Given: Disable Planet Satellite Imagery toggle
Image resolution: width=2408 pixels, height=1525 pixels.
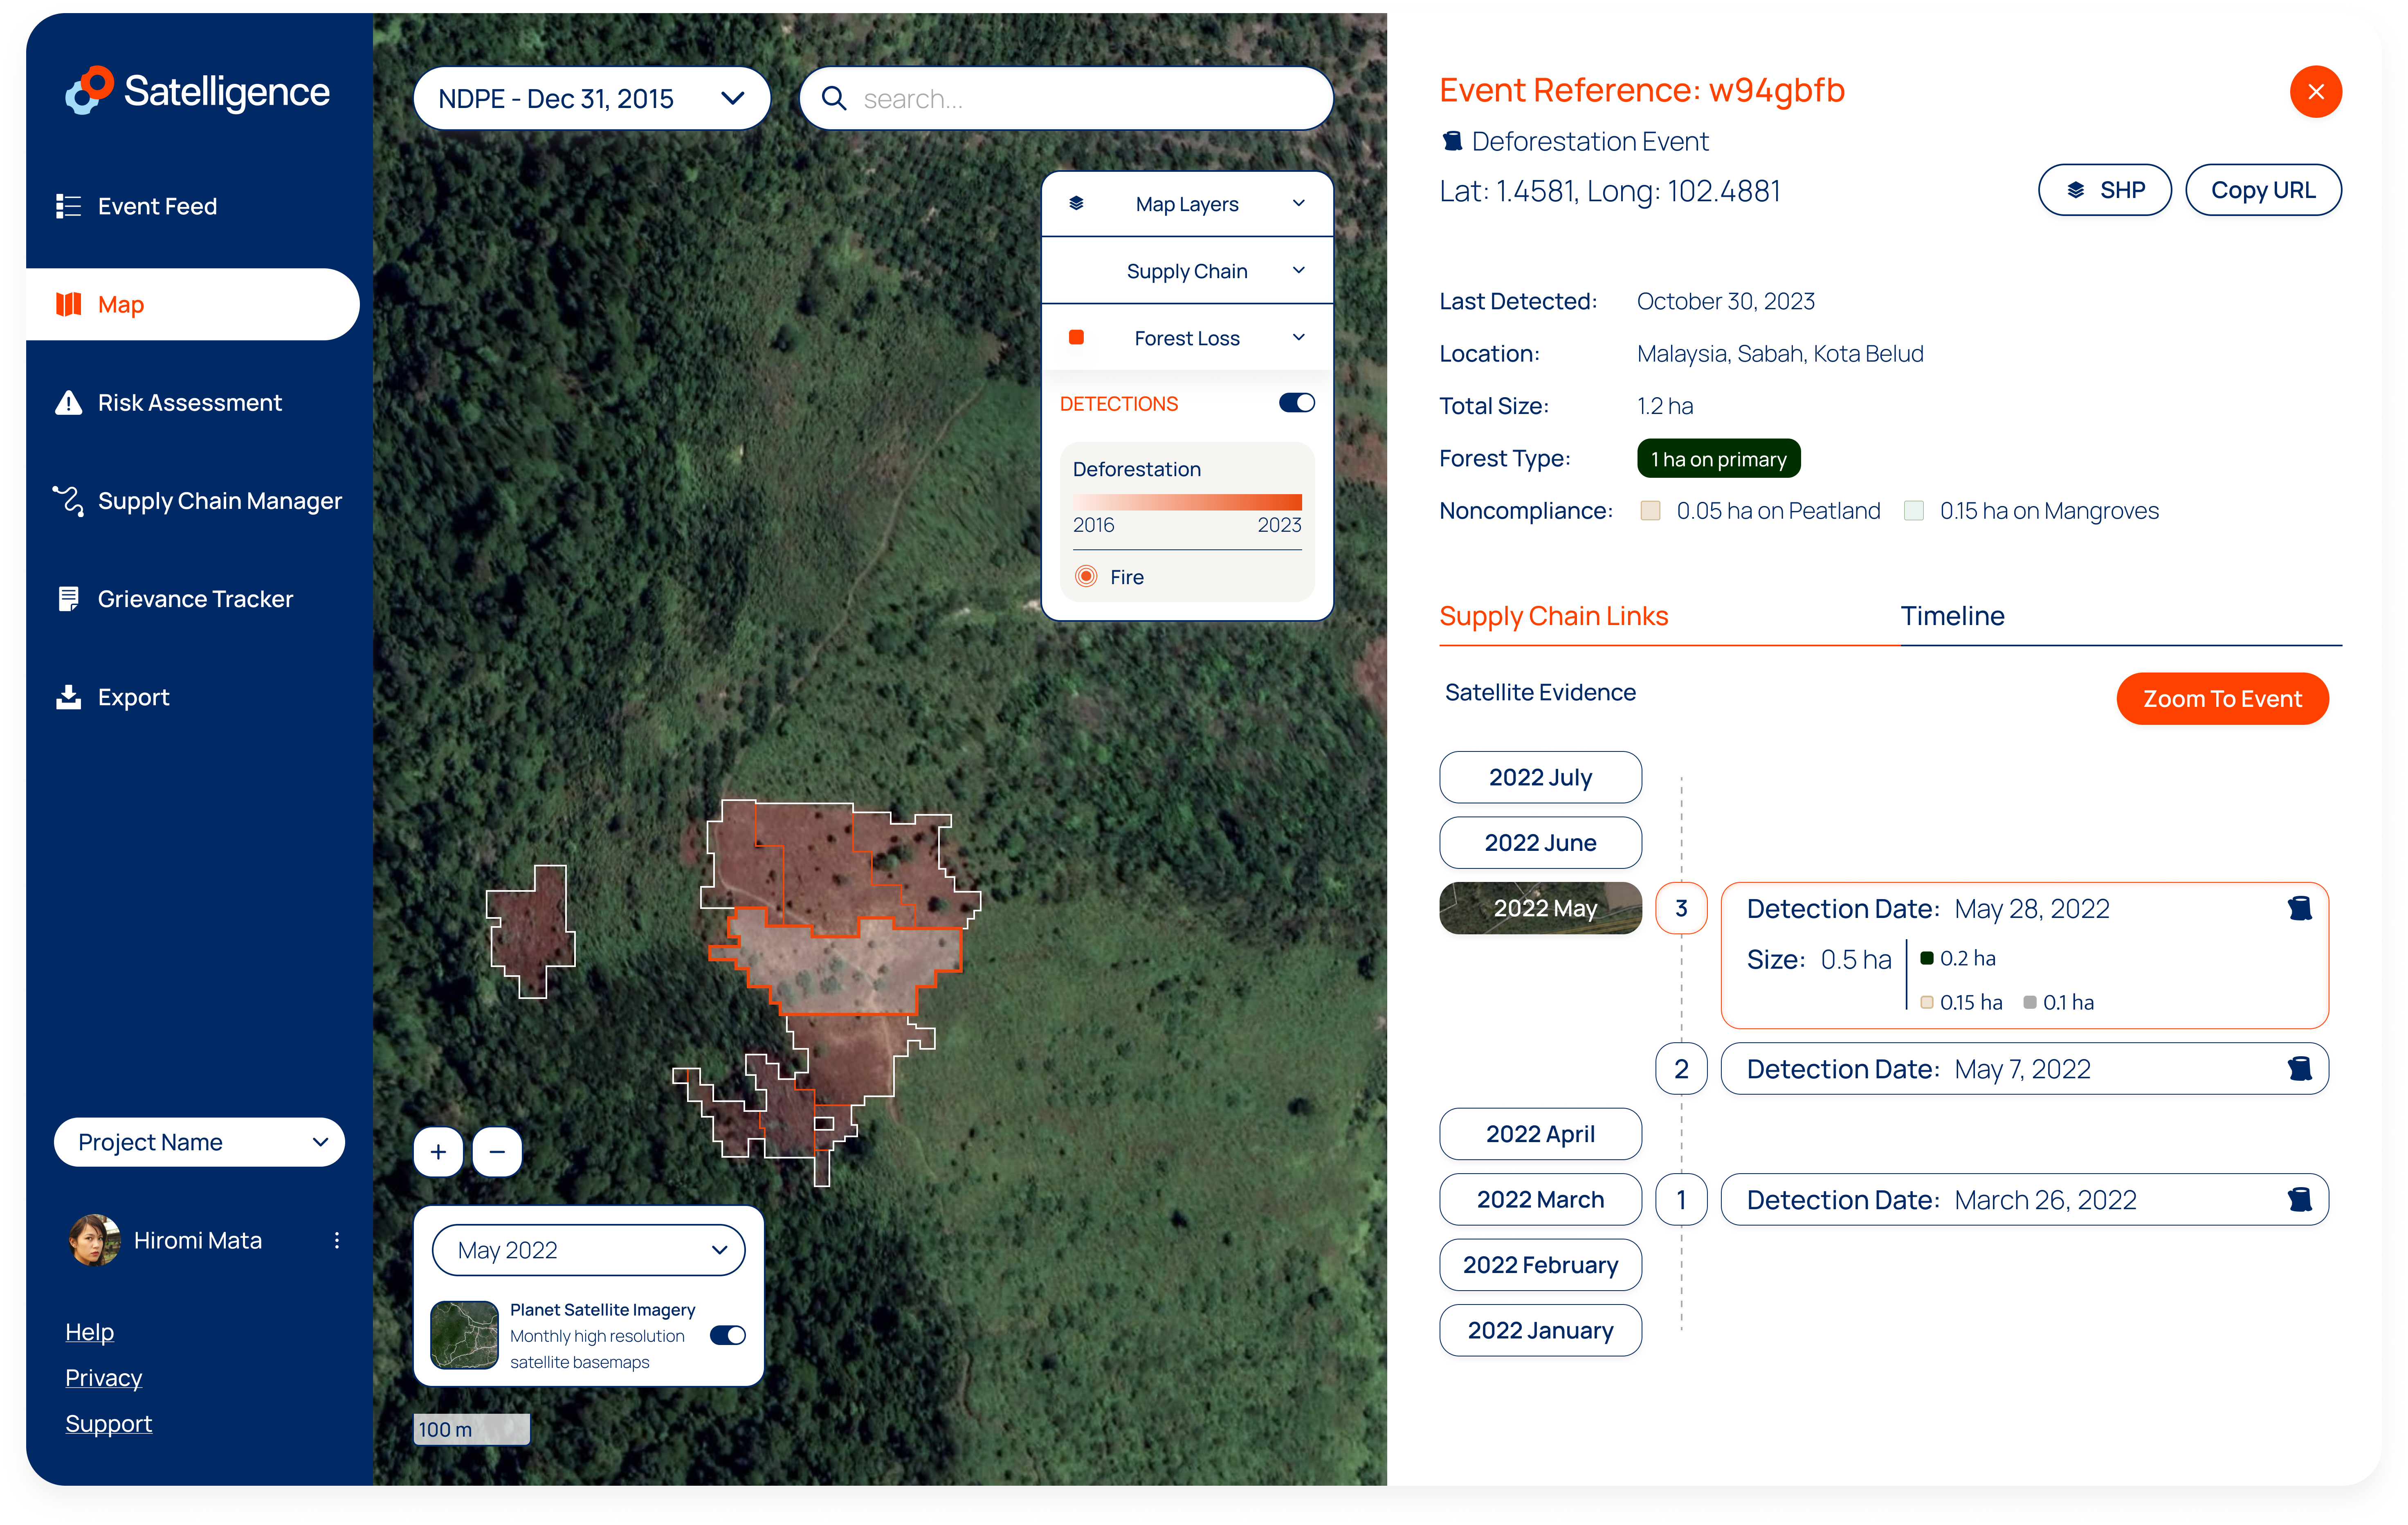Looking at the screenshot, I should [728, 1335].
